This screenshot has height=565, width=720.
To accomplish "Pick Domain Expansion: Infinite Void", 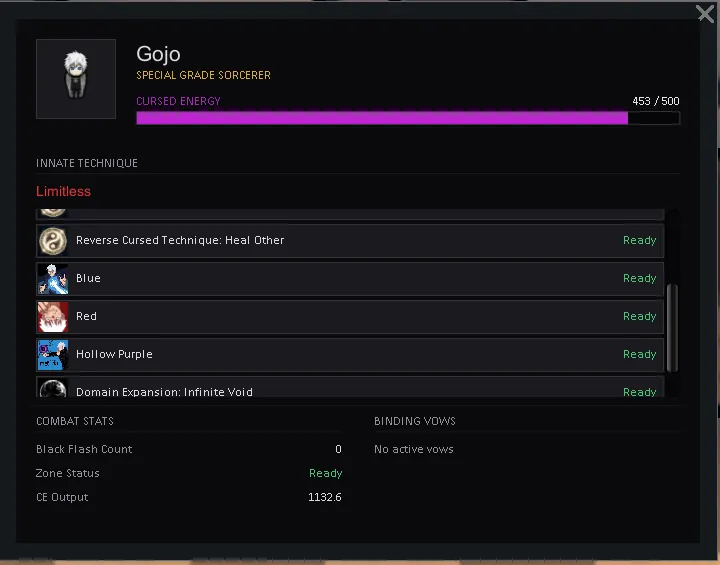I will tap(164, 392).
